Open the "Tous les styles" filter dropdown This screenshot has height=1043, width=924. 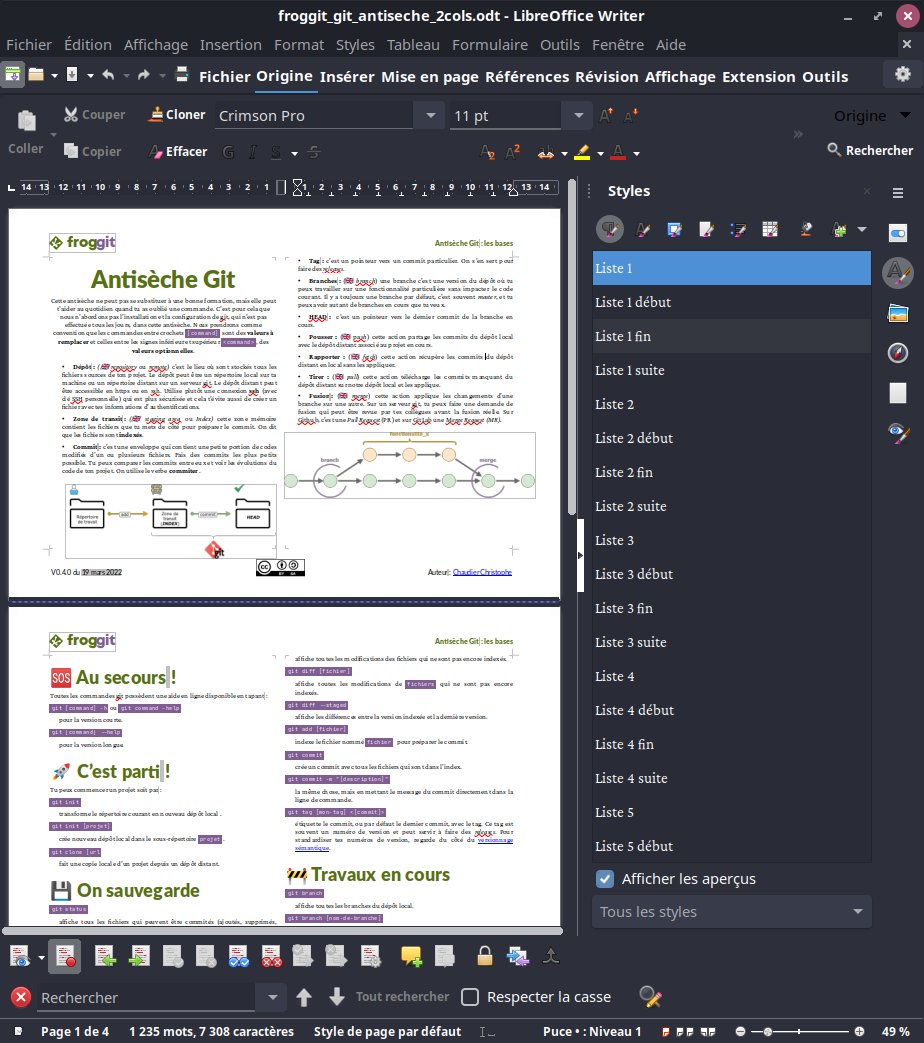[731, 911]
